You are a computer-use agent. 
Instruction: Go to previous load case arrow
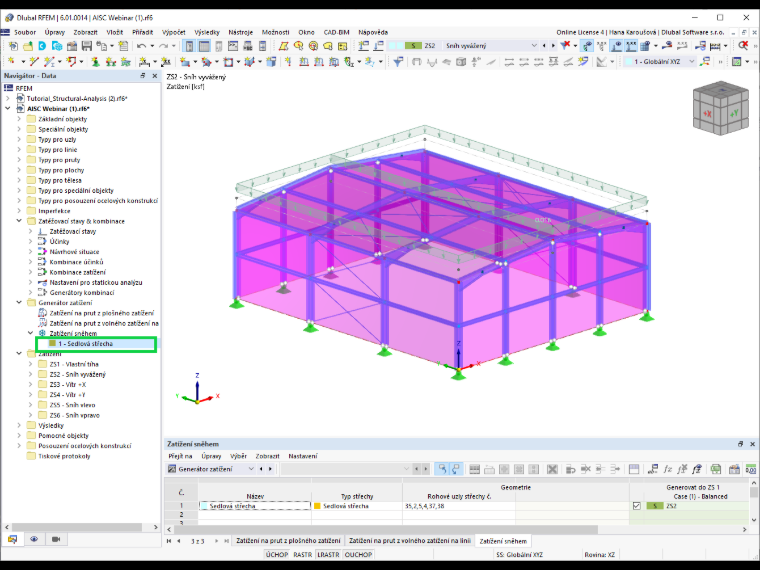(x=544, y=46)
